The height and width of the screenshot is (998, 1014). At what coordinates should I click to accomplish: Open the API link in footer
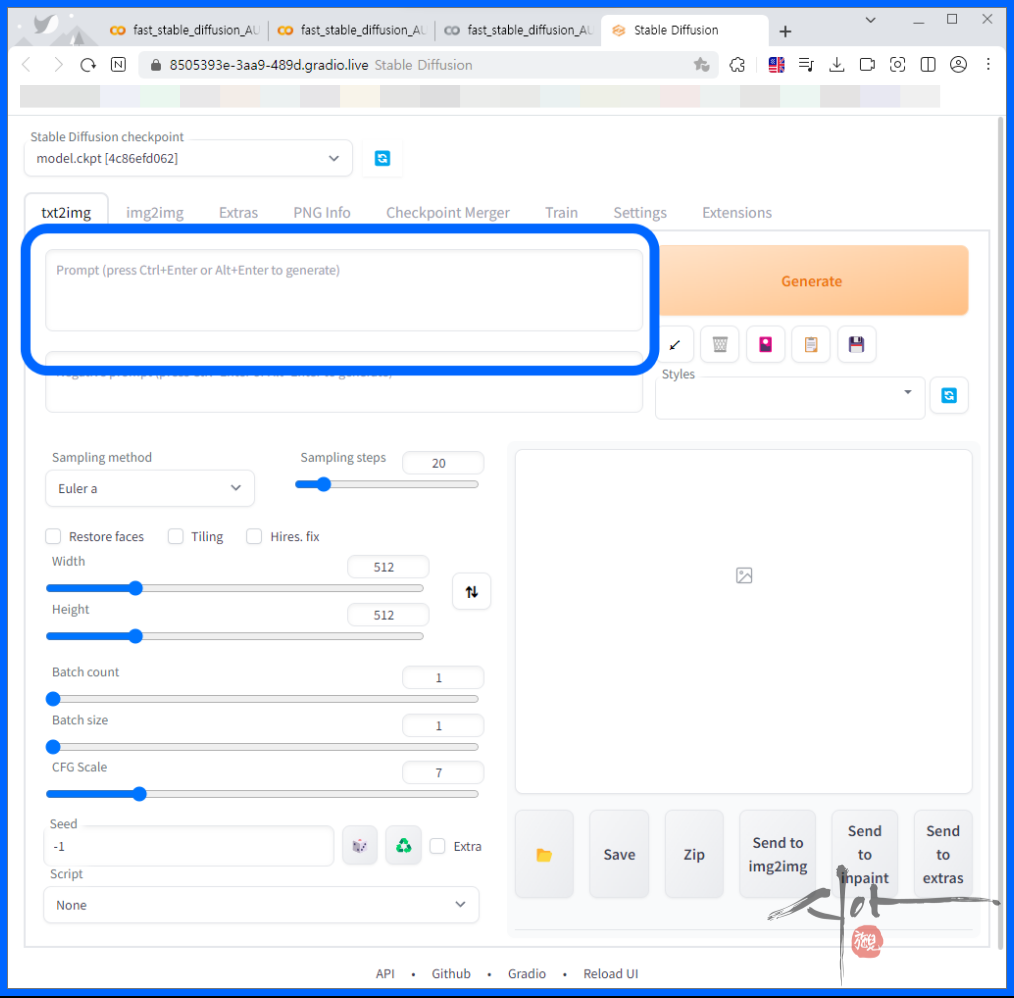[385, 974]
